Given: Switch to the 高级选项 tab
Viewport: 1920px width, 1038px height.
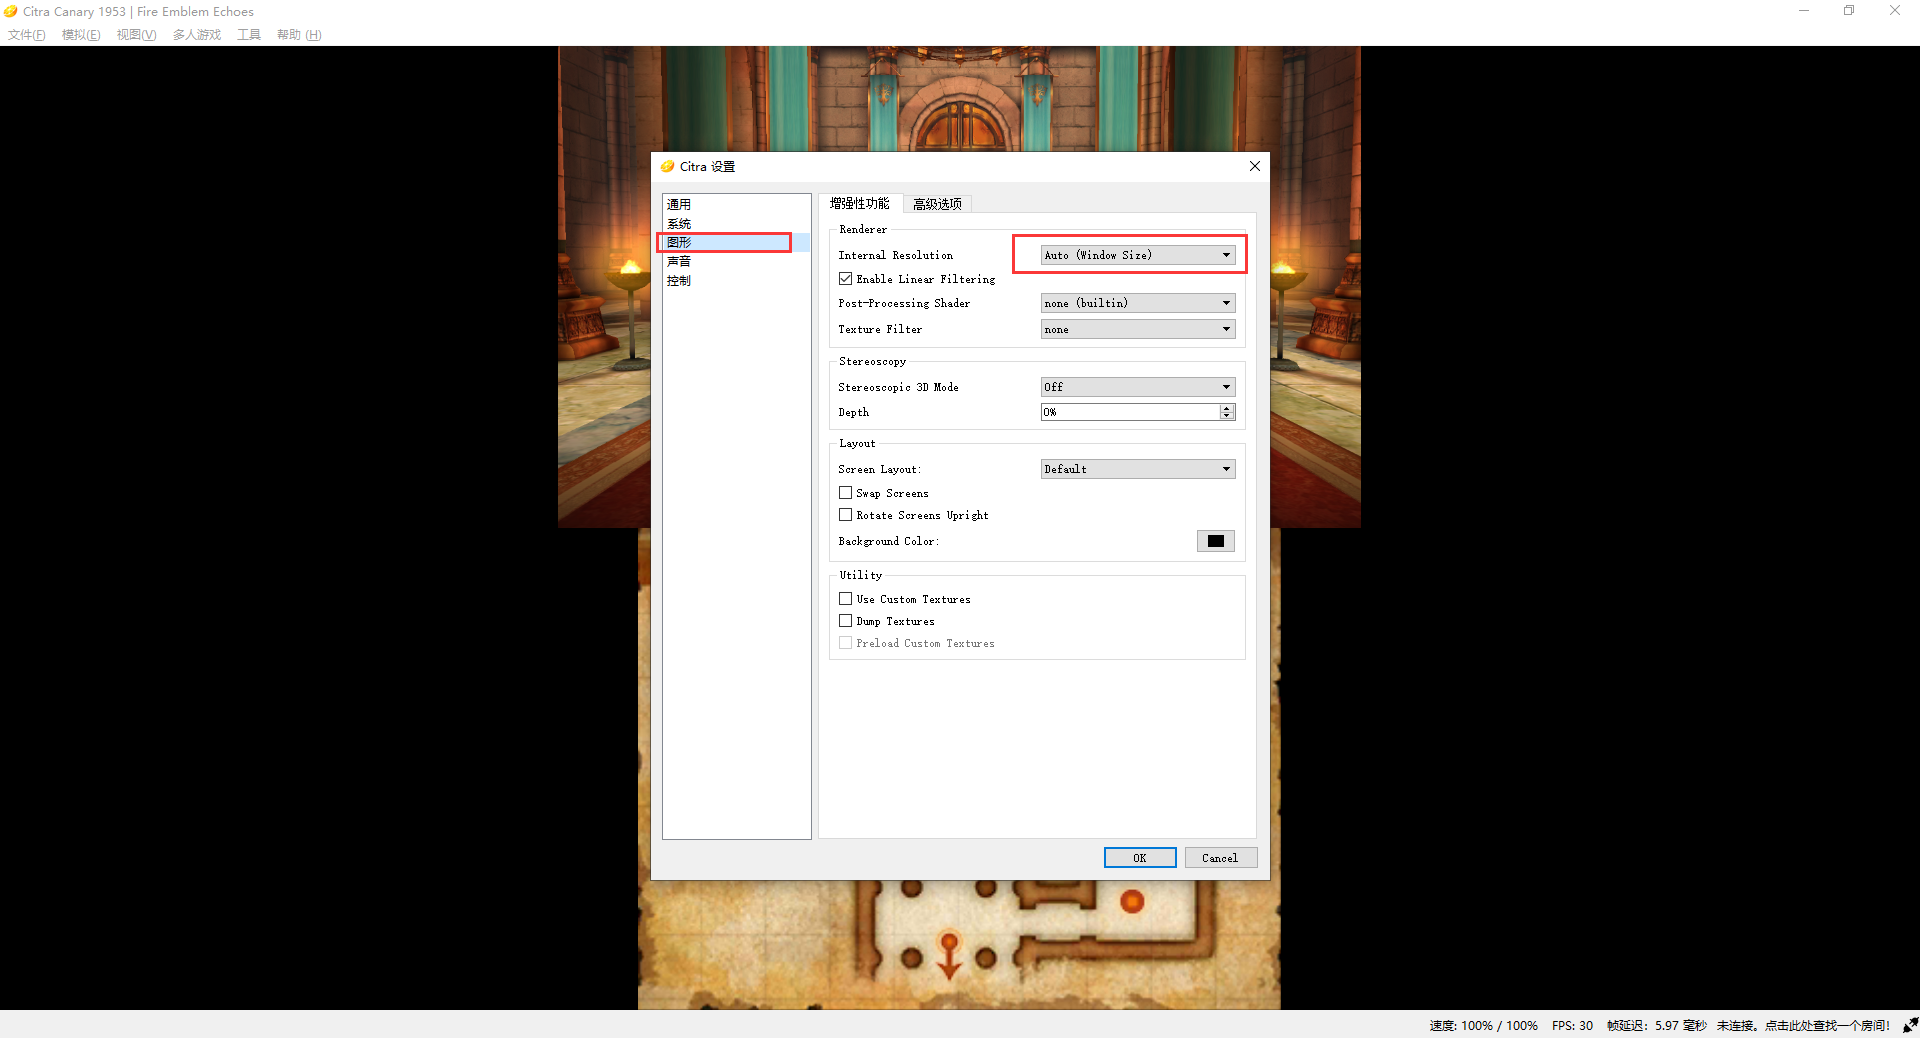Looking at the screenshot, I should pos(937,204).
